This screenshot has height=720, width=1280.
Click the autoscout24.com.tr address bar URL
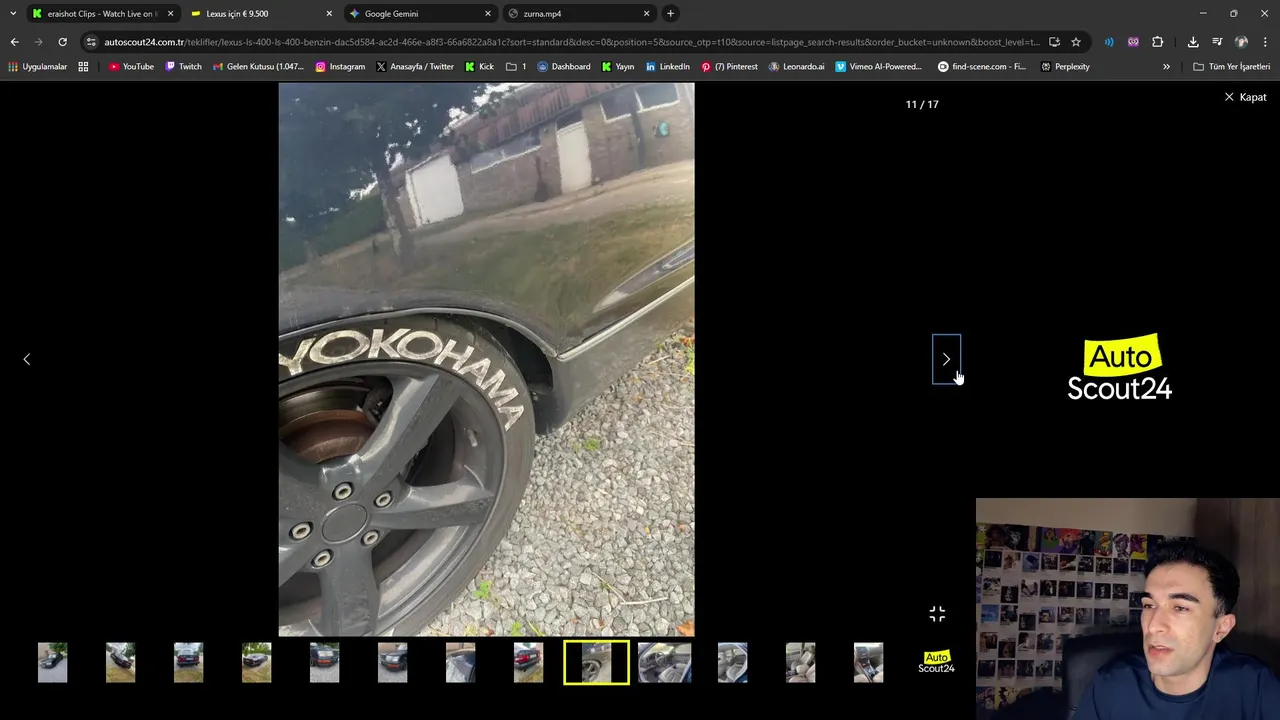tap(572, 42)
